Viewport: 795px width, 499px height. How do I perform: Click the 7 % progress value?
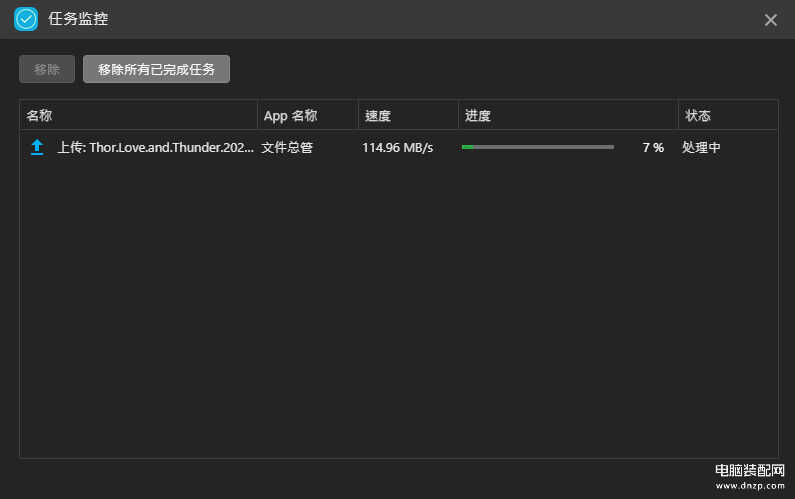tap(653, 148)
